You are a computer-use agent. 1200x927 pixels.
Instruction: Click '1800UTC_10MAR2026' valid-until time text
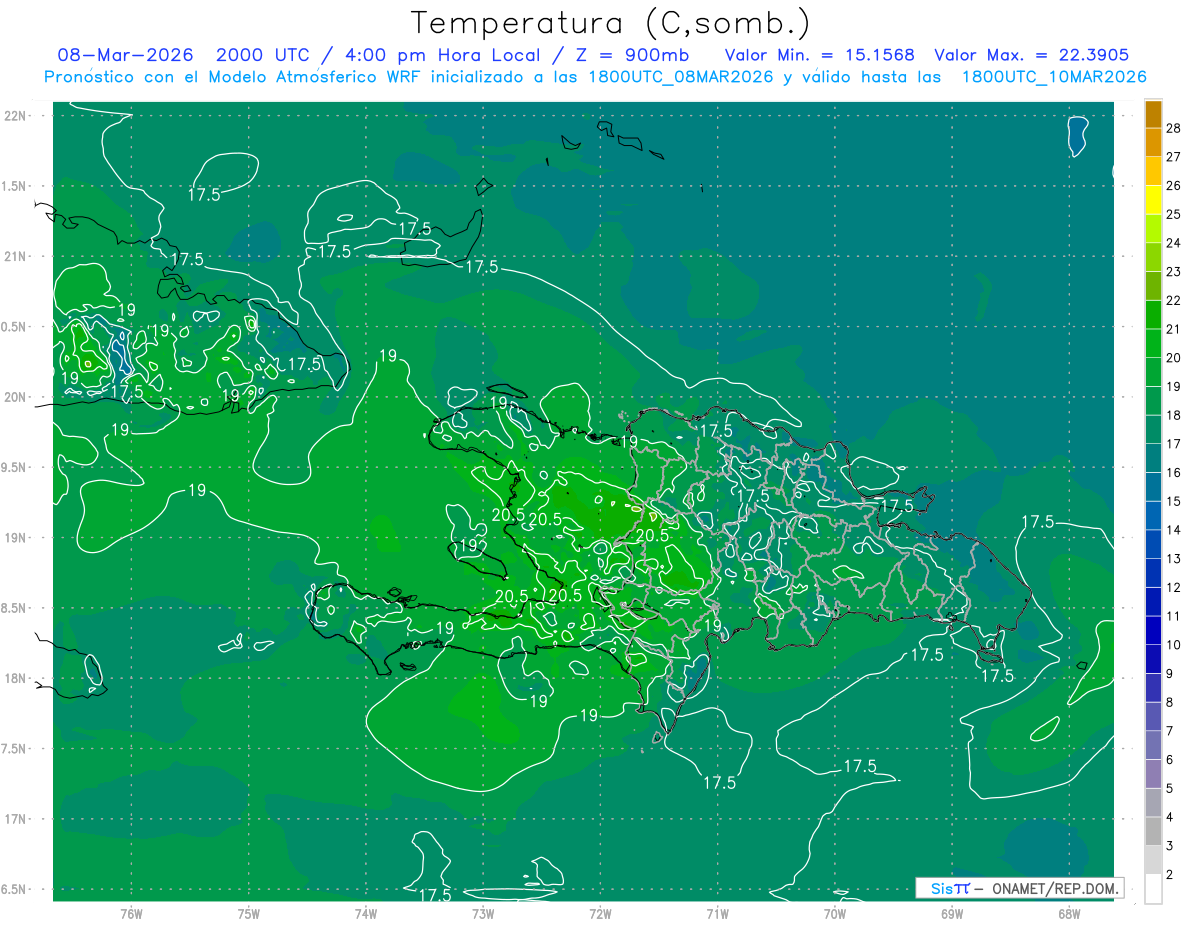(x=1053, y=77)
